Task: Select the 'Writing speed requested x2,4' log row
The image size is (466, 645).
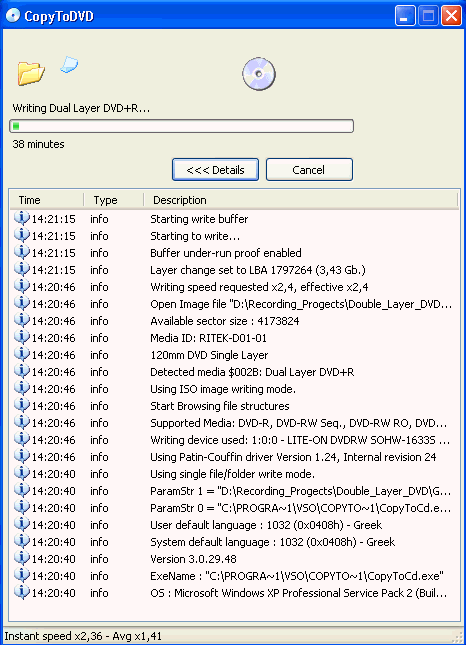Action: pos(234,287)
